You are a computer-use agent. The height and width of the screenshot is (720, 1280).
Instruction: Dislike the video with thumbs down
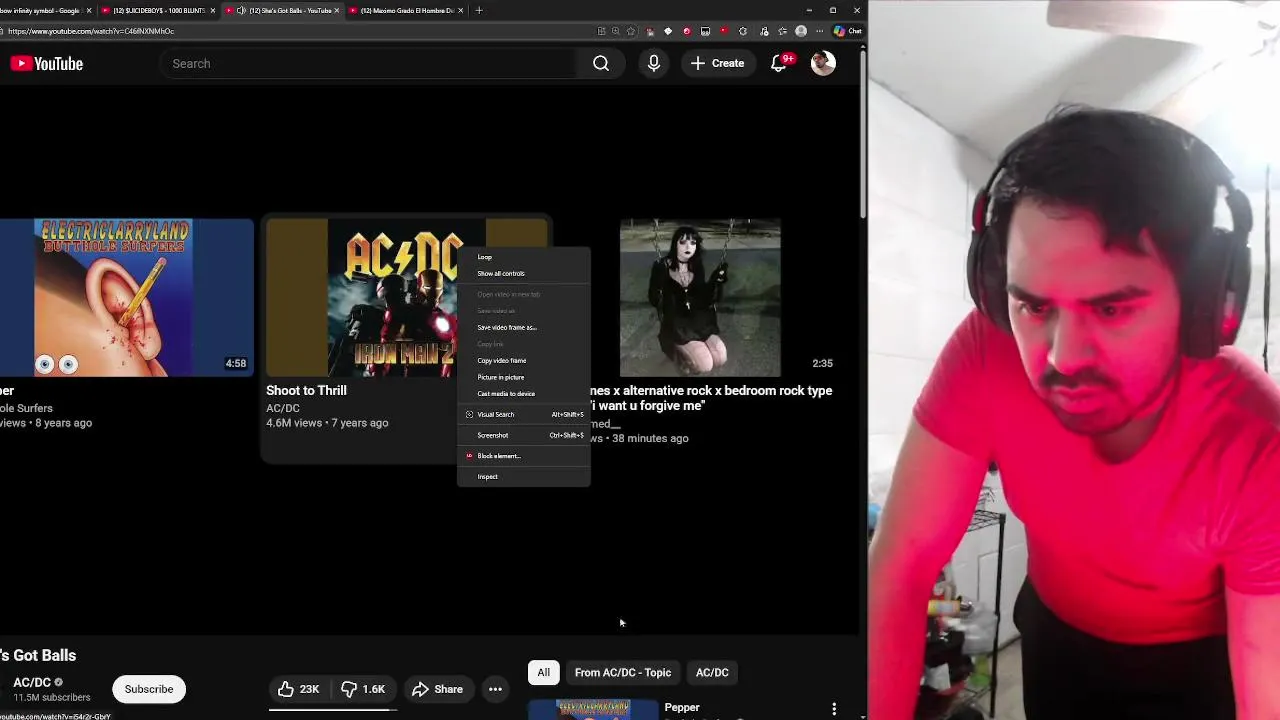362,689
